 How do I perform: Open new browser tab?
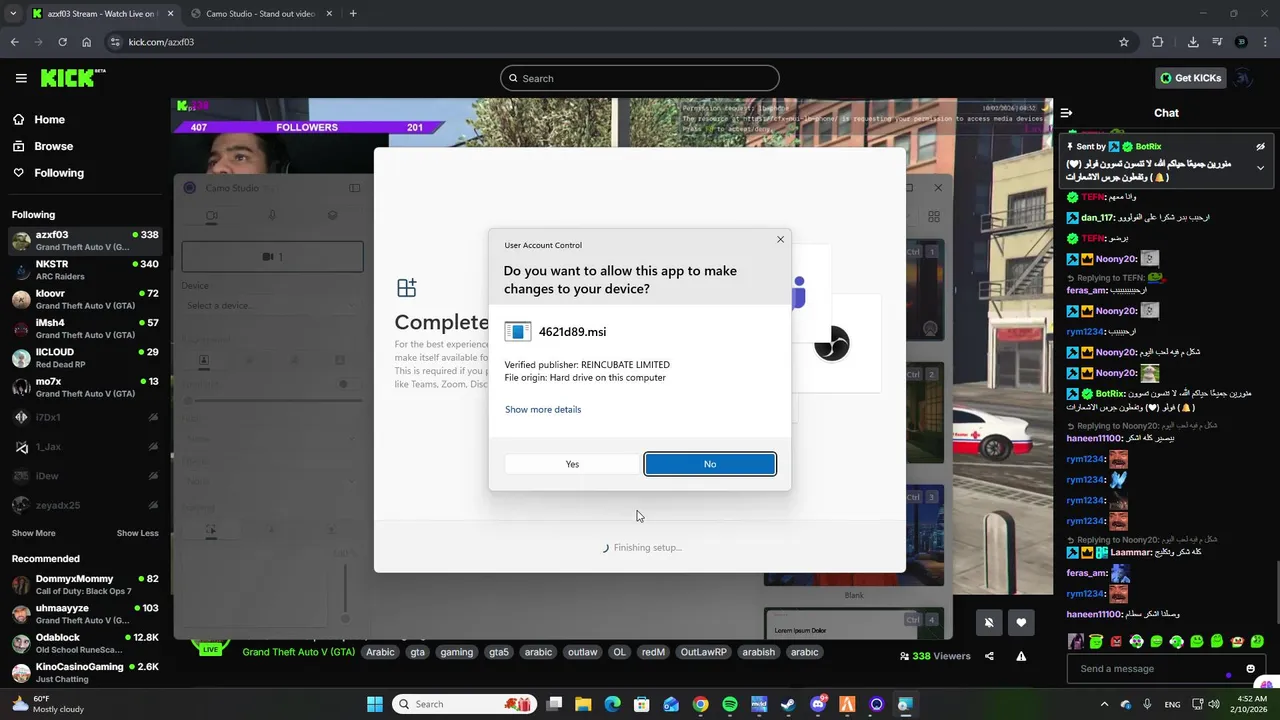coord(353,14)
